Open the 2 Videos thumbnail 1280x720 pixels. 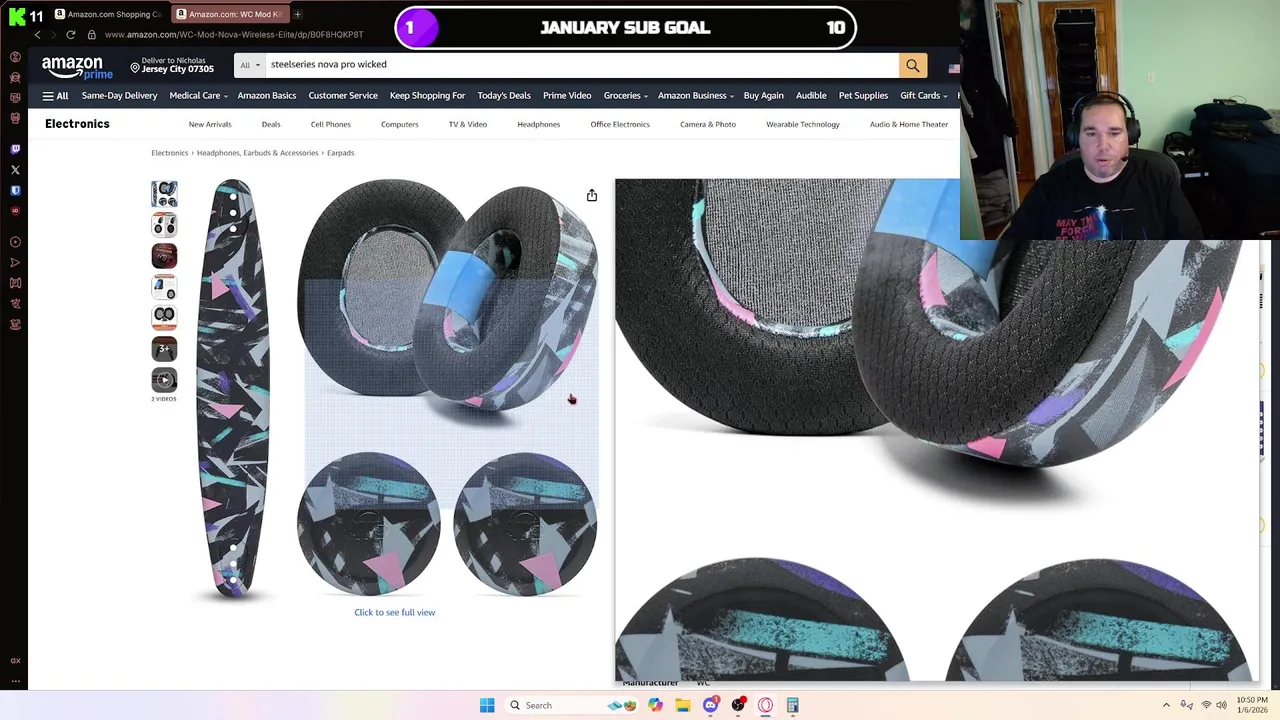click(x=164, y=380)
